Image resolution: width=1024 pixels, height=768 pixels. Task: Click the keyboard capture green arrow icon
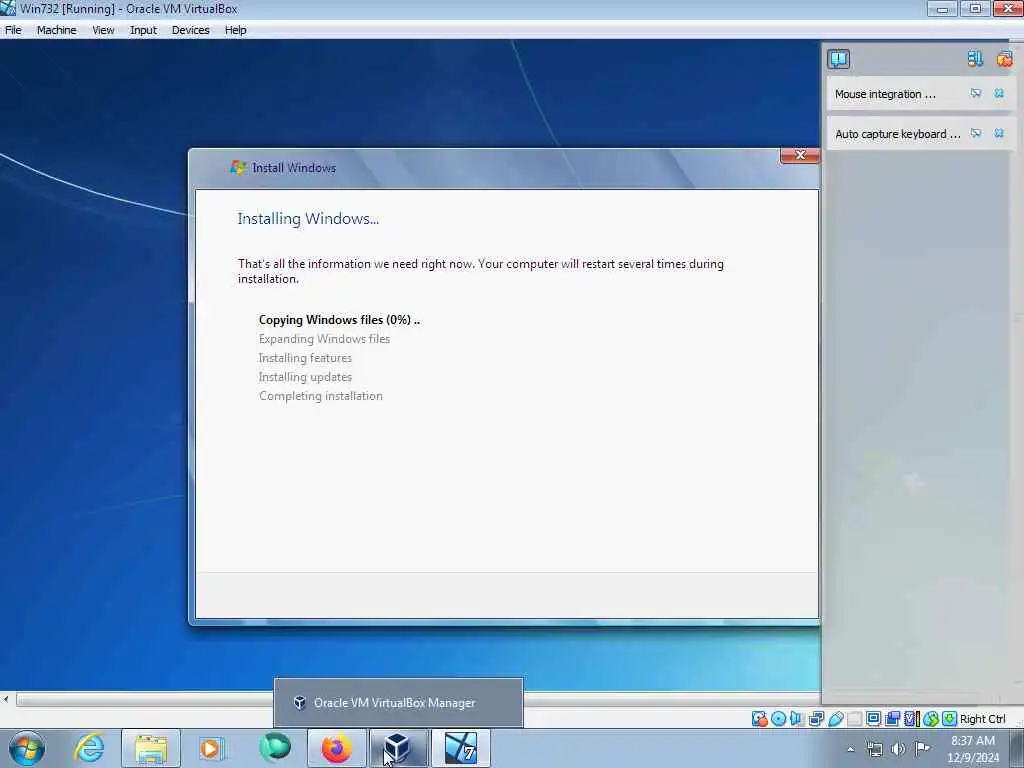point(950,719)
